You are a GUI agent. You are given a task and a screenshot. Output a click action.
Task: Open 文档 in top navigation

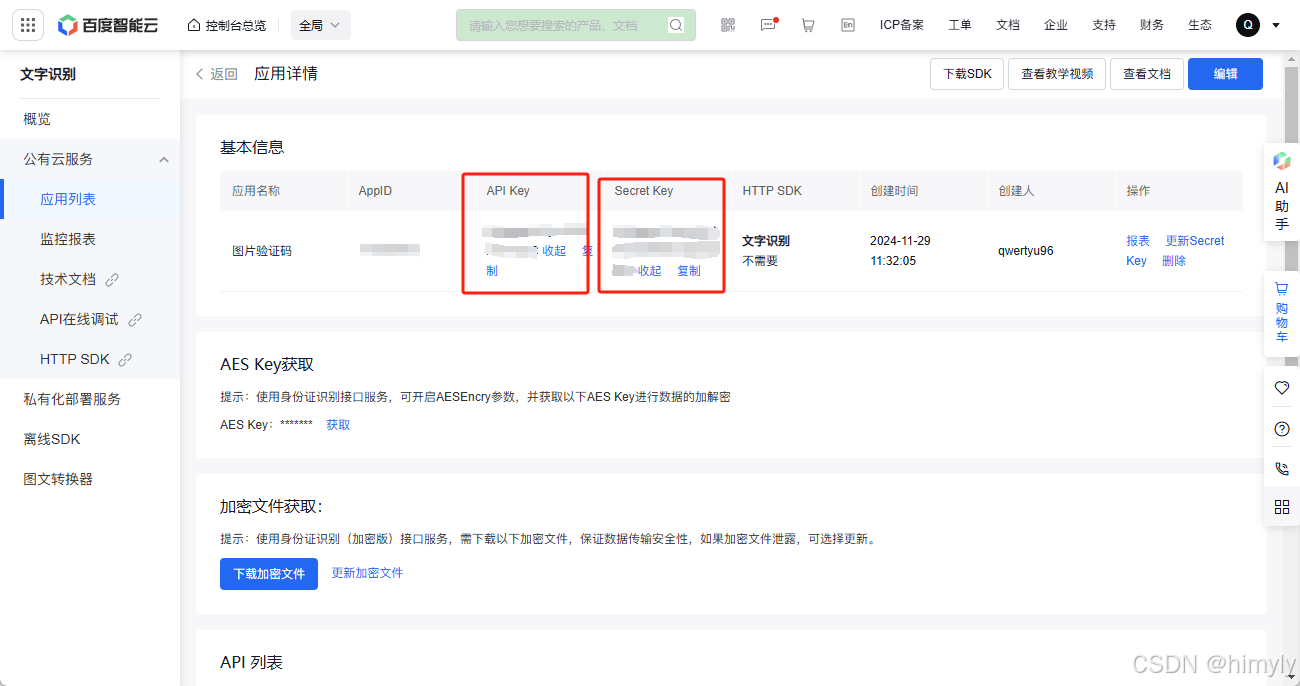[x=1008, y=25]
